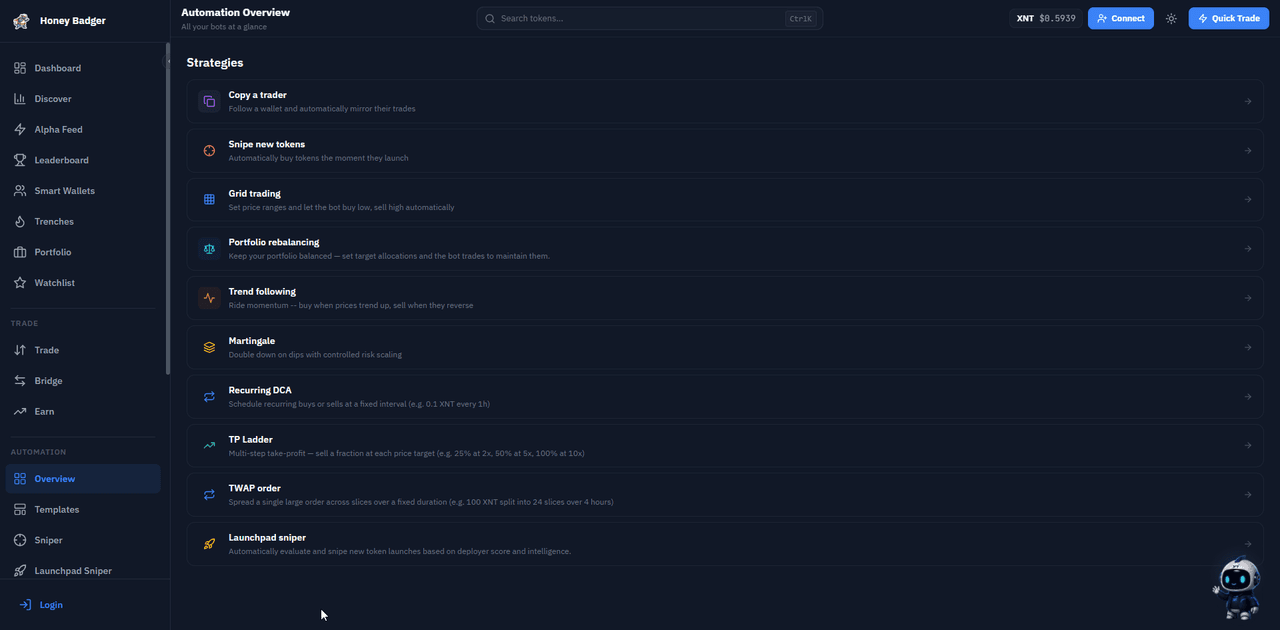Select the Watchlist star icon
The height and width of the screenshot is (630, 1280).
click(20, 283)
